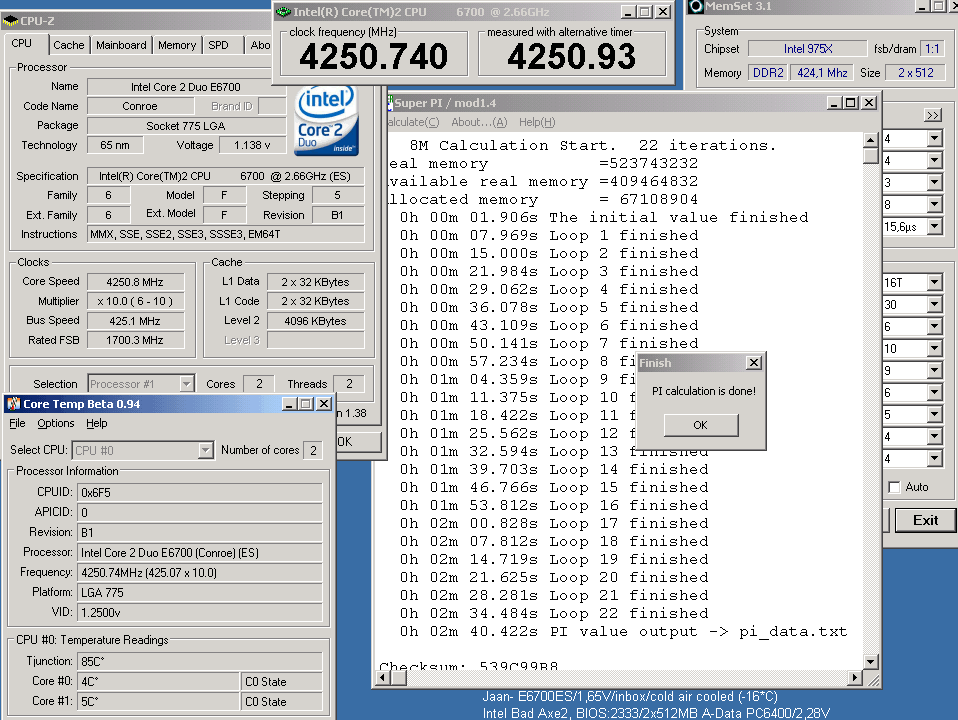
Task: Open the About menu in Super PI
Action: pyautogui.click(x=479, y=122)
